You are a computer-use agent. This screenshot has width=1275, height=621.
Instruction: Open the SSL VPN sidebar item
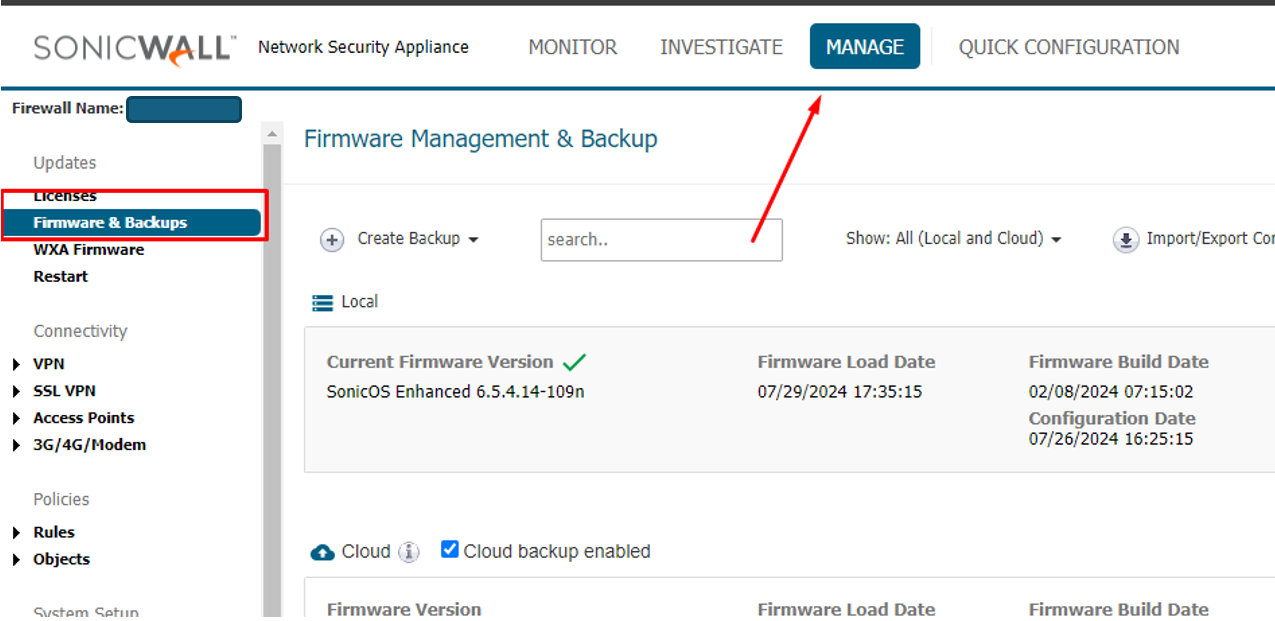tap(65, 392)
